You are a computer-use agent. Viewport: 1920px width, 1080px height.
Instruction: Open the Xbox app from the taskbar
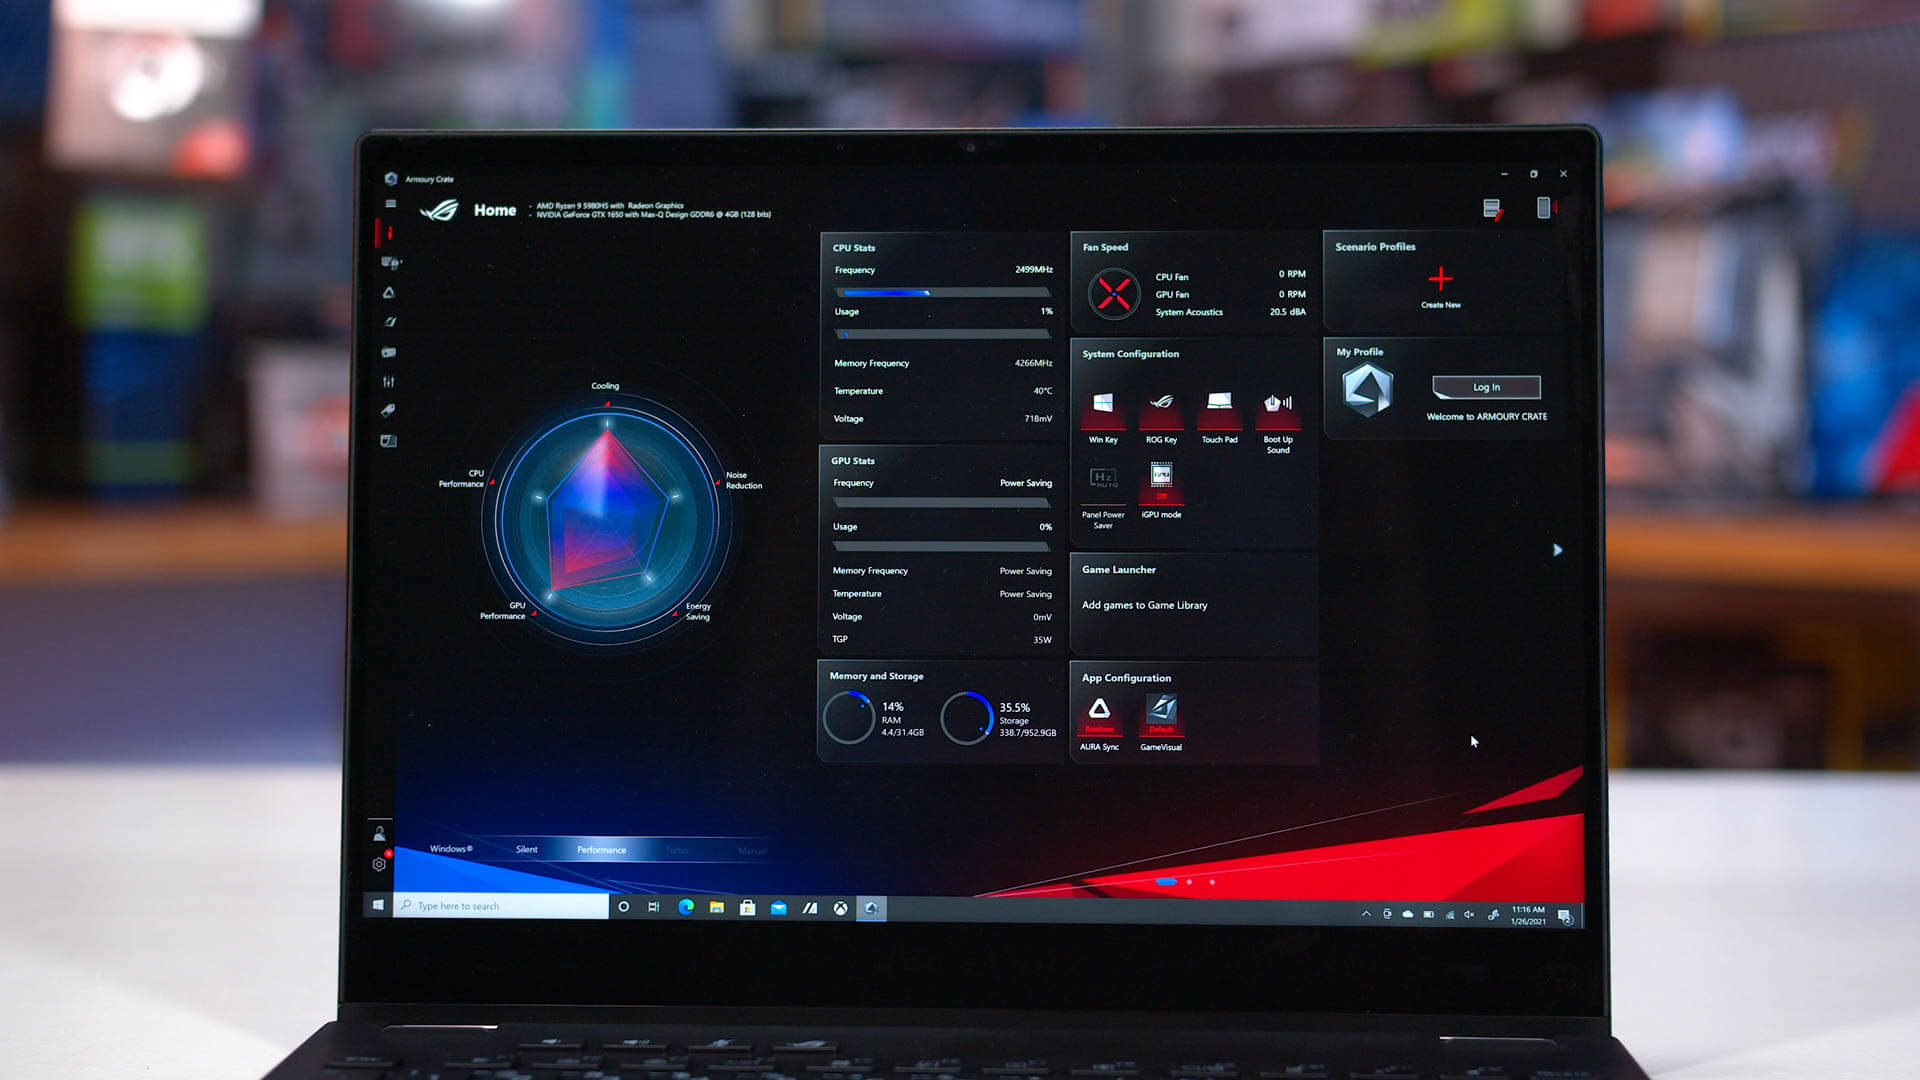[x=841, y=908]
